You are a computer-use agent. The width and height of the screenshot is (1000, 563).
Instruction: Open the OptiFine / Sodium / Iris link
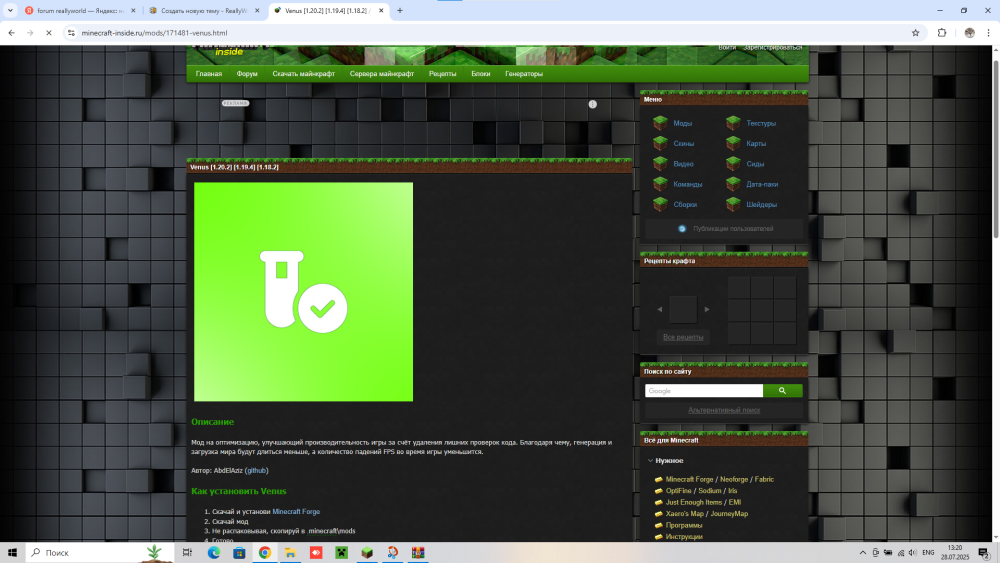(x=701, y=491)
